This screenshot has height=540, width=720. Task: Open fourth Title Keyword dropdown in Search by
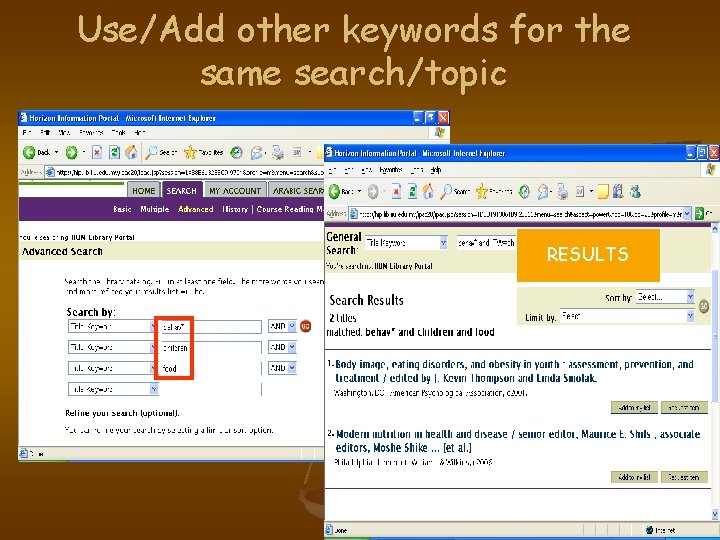pyautogui.click(x=154, y=389)
